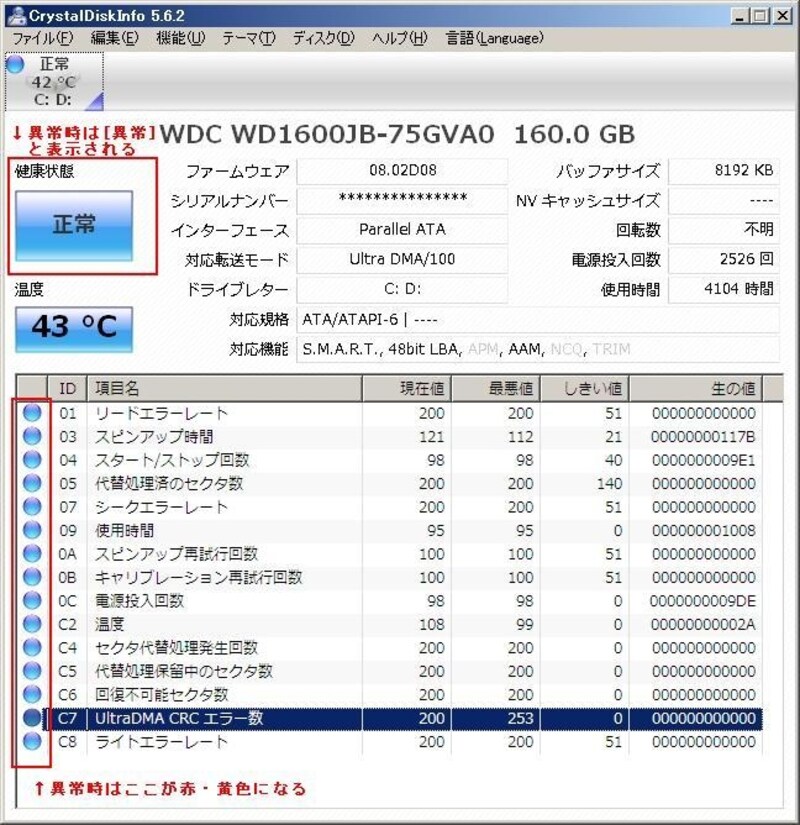Click the power-on hours field 4104 時間
Screen dimensions: 800x825
pos(724,289)
